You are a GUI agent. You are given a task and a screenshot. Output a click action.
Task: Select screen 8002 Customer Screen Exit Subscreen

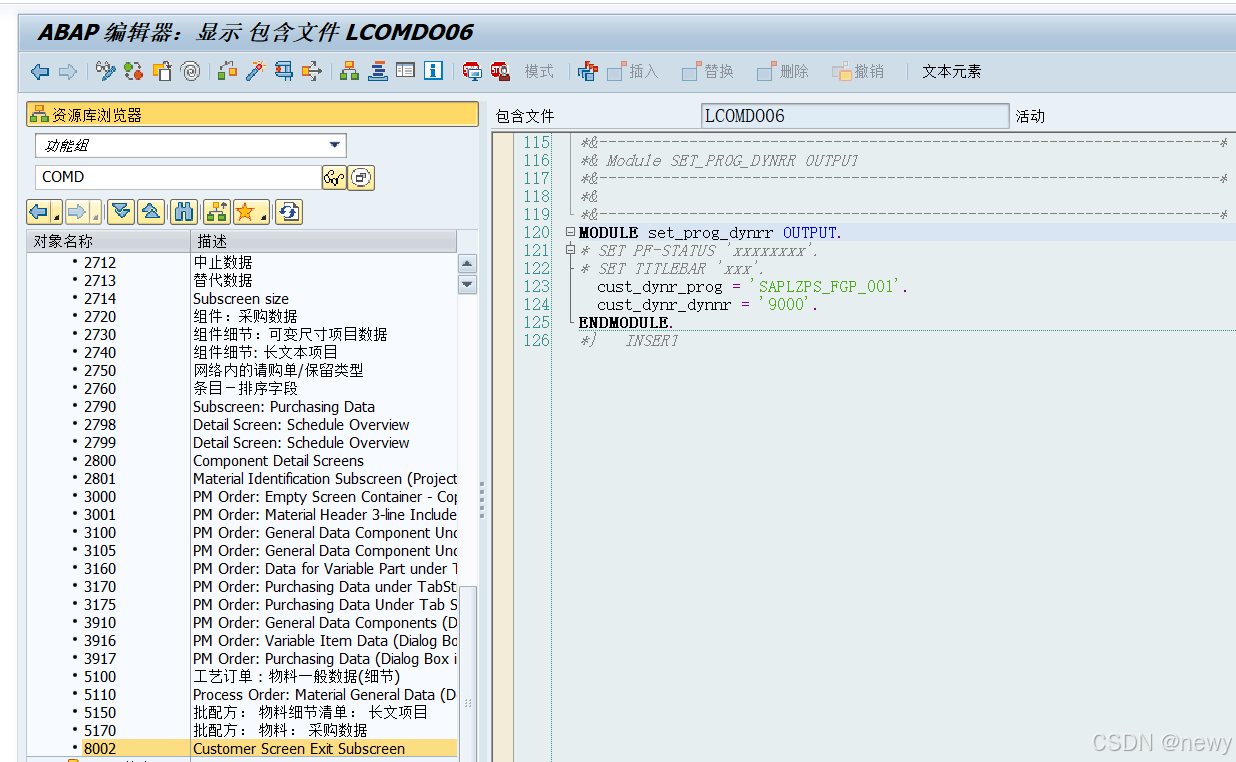point(242,748)
